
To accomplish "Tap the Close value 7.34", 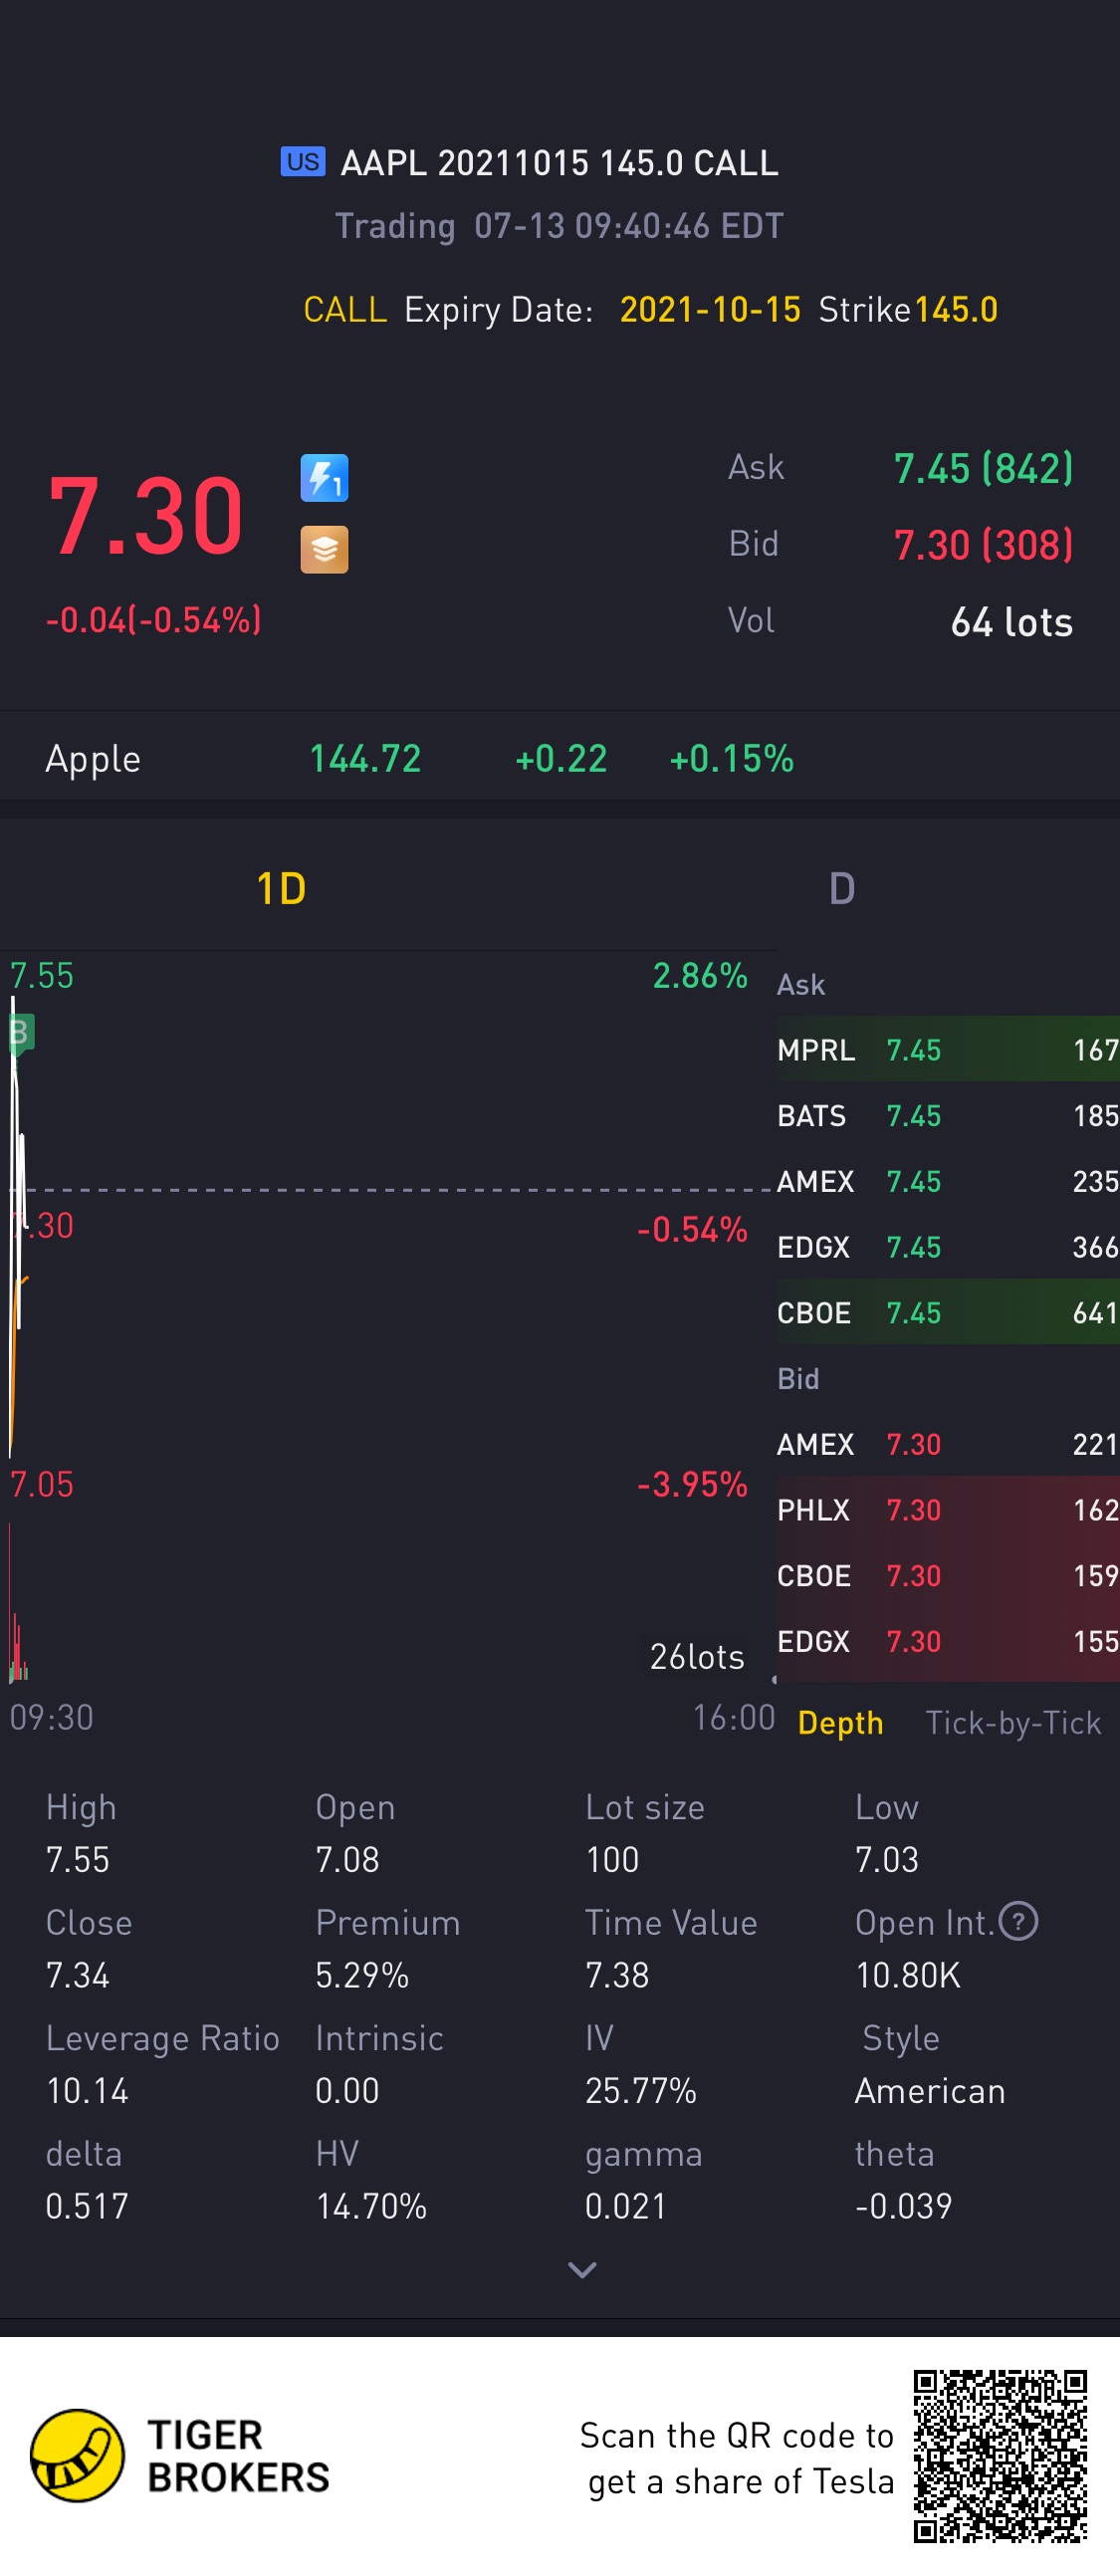I will click(78, 1975).
